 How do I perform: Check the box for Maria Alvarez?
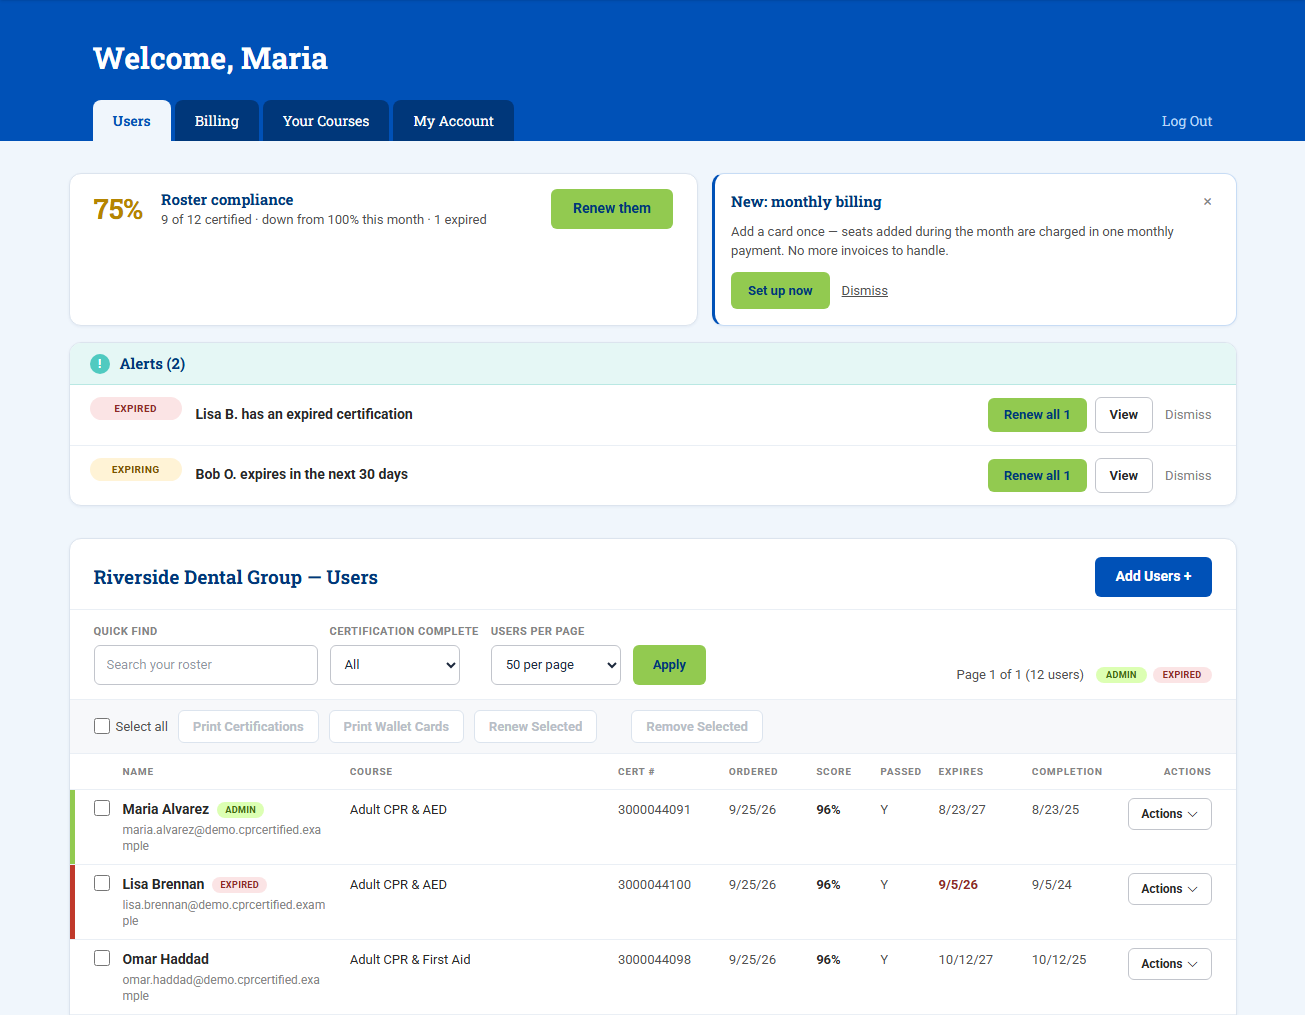102,808
